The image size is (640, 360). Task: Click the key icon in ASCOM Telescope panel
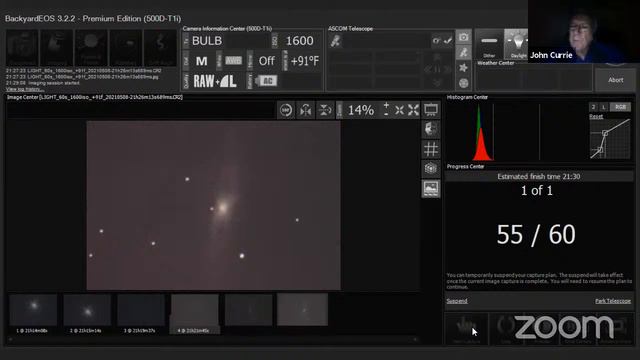tap(437, 40)
